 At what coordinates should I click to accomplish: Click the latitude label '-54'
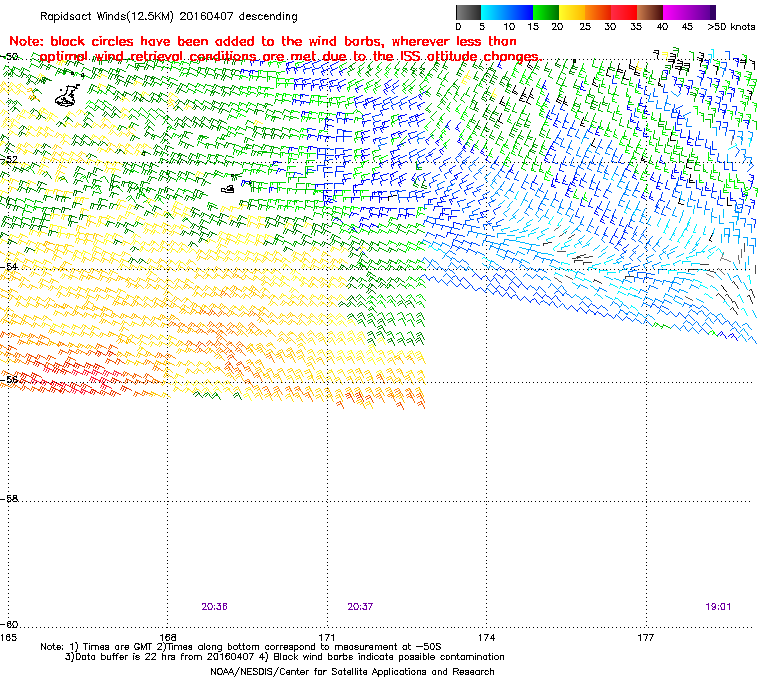[x=9, y=267]
